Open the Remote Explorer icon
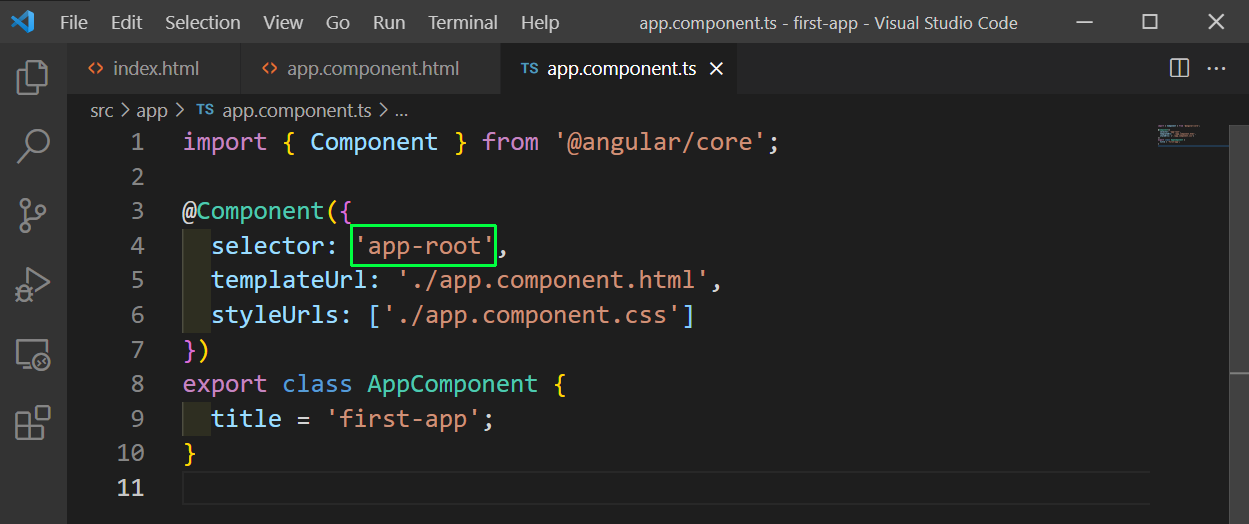 [x=33, y=354]
